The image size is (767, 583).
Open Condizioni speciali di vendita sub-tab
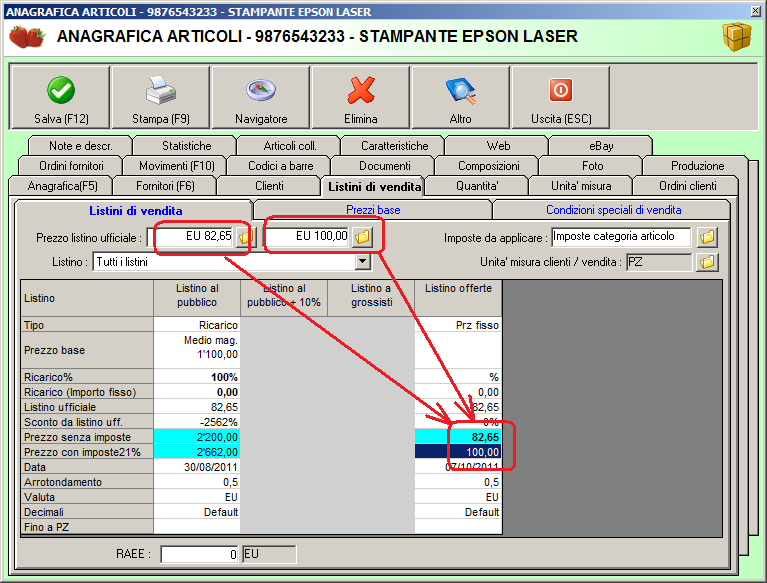[x=613, y=210]
